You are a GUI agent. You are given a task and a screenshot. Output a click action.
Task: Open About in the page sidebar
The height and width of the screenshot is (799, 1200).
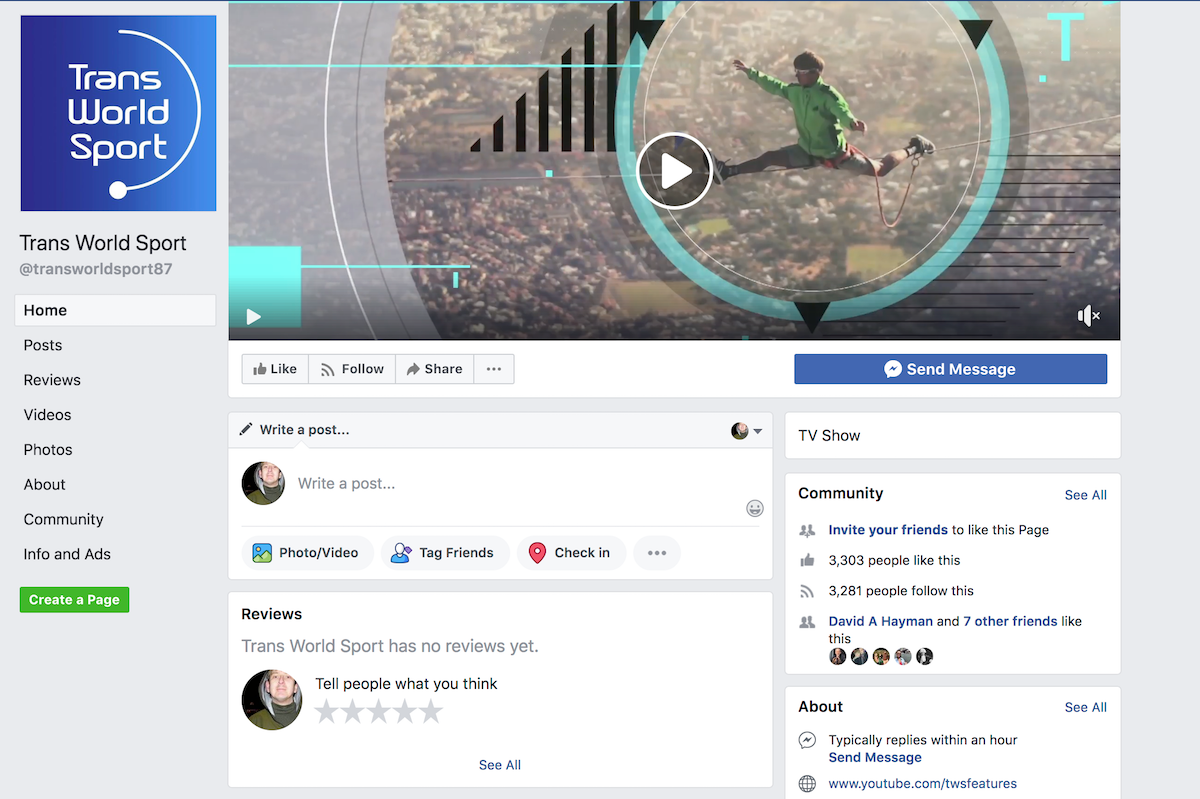pos(45,485)
